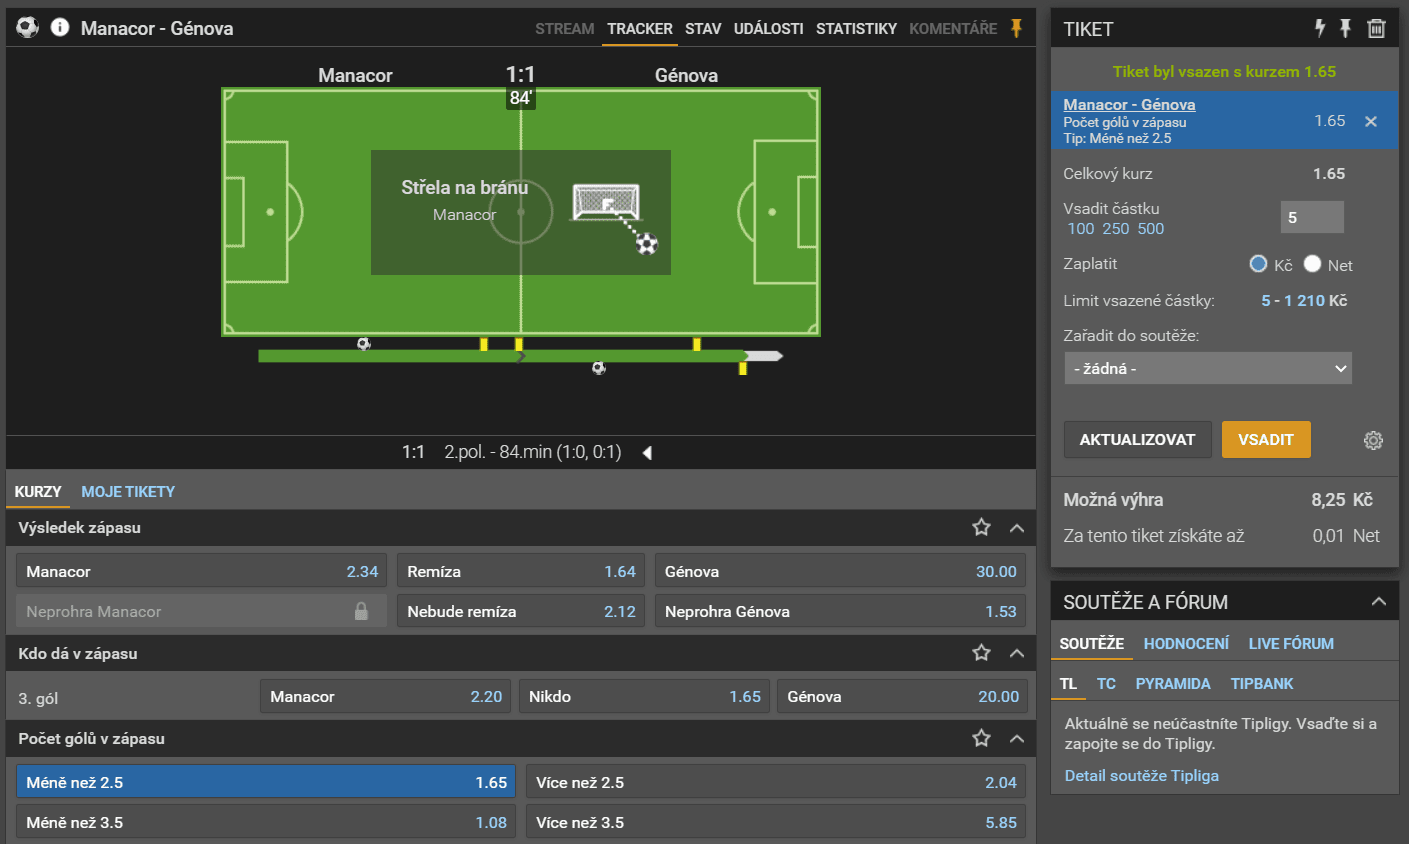Open the Zařadit do soutěže dropdown

tap(1208, 368)
